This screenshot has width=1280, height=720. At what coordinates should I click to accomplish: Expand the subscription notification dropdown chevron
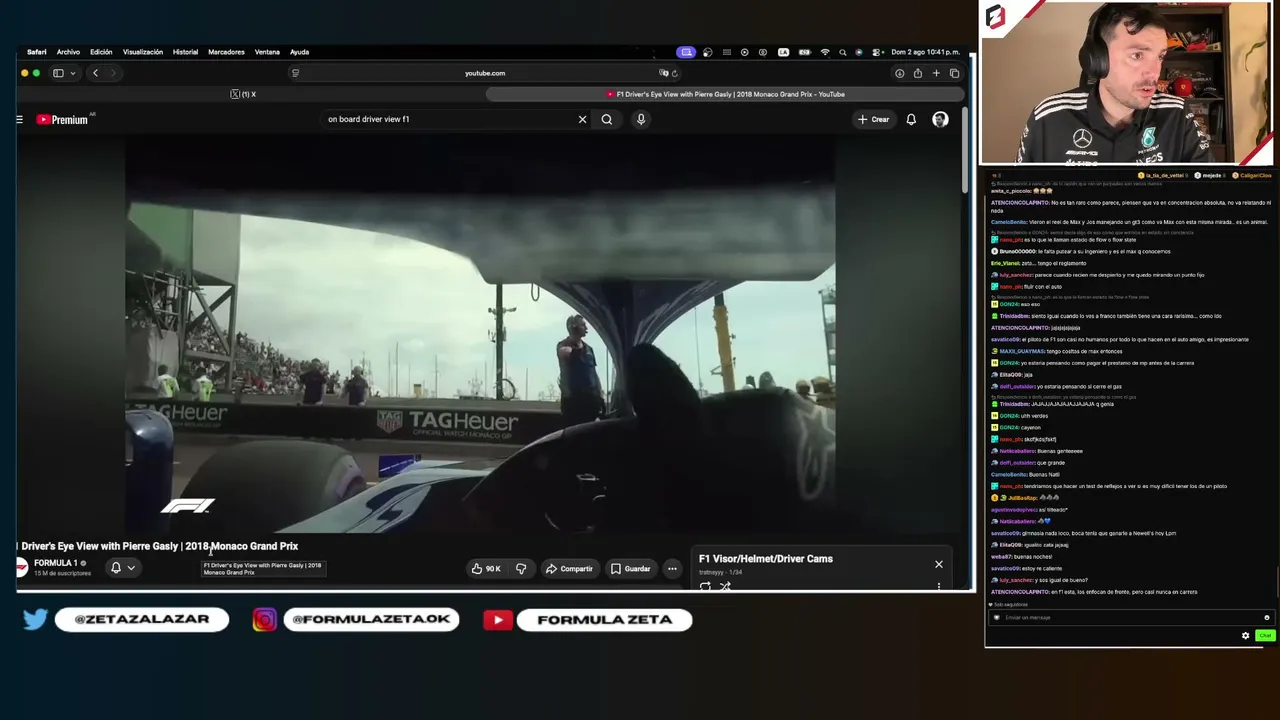[x=131, y=568]
